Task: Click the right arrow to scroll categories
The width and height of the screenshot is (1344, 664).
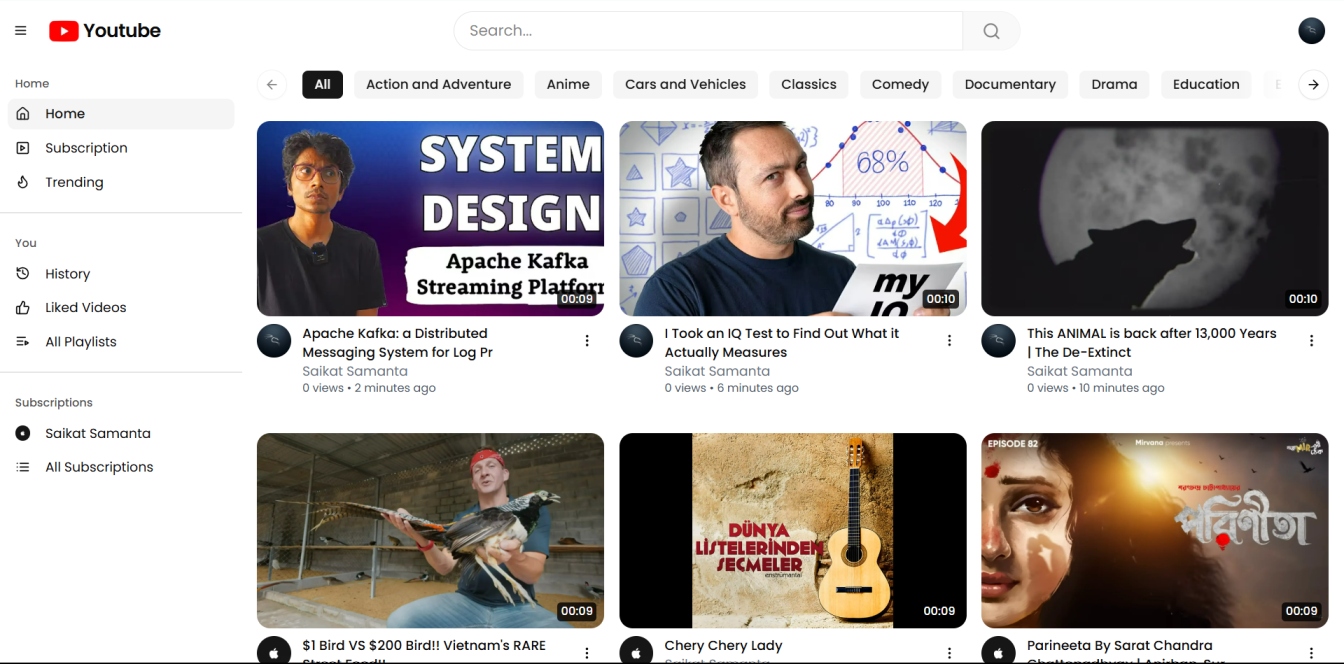Action: point(1314,84)
